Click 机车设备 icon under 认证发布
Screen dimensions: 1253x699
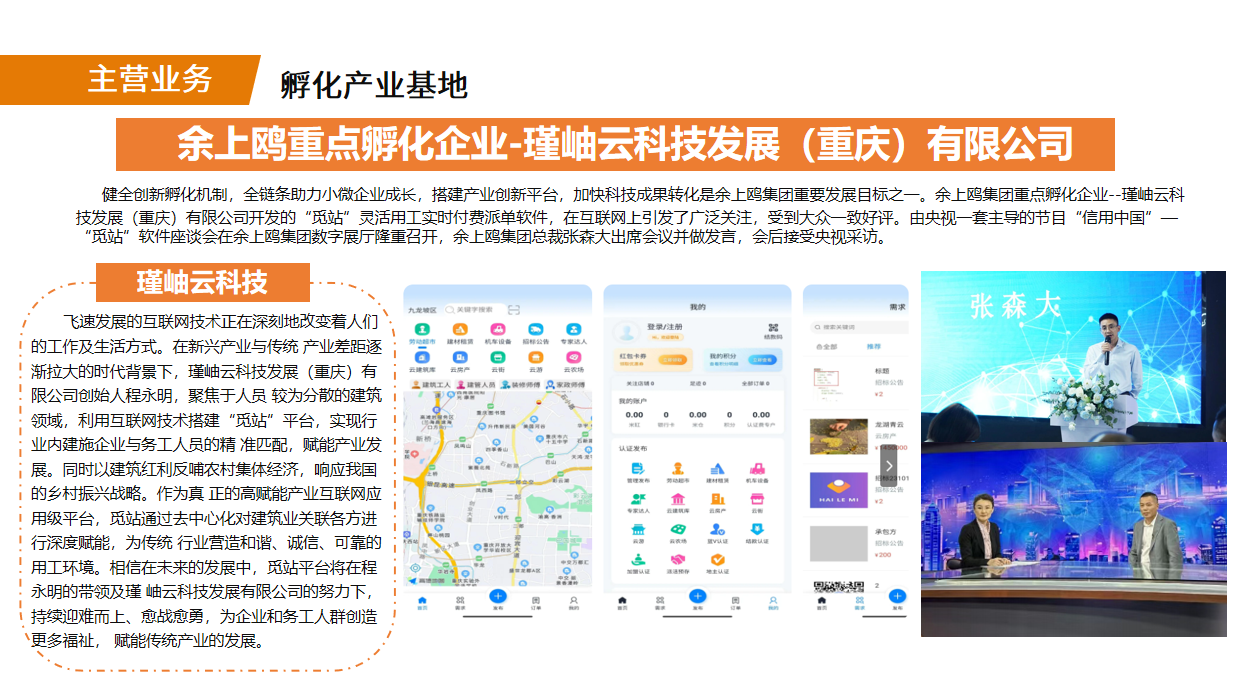(x=757, y=469)
